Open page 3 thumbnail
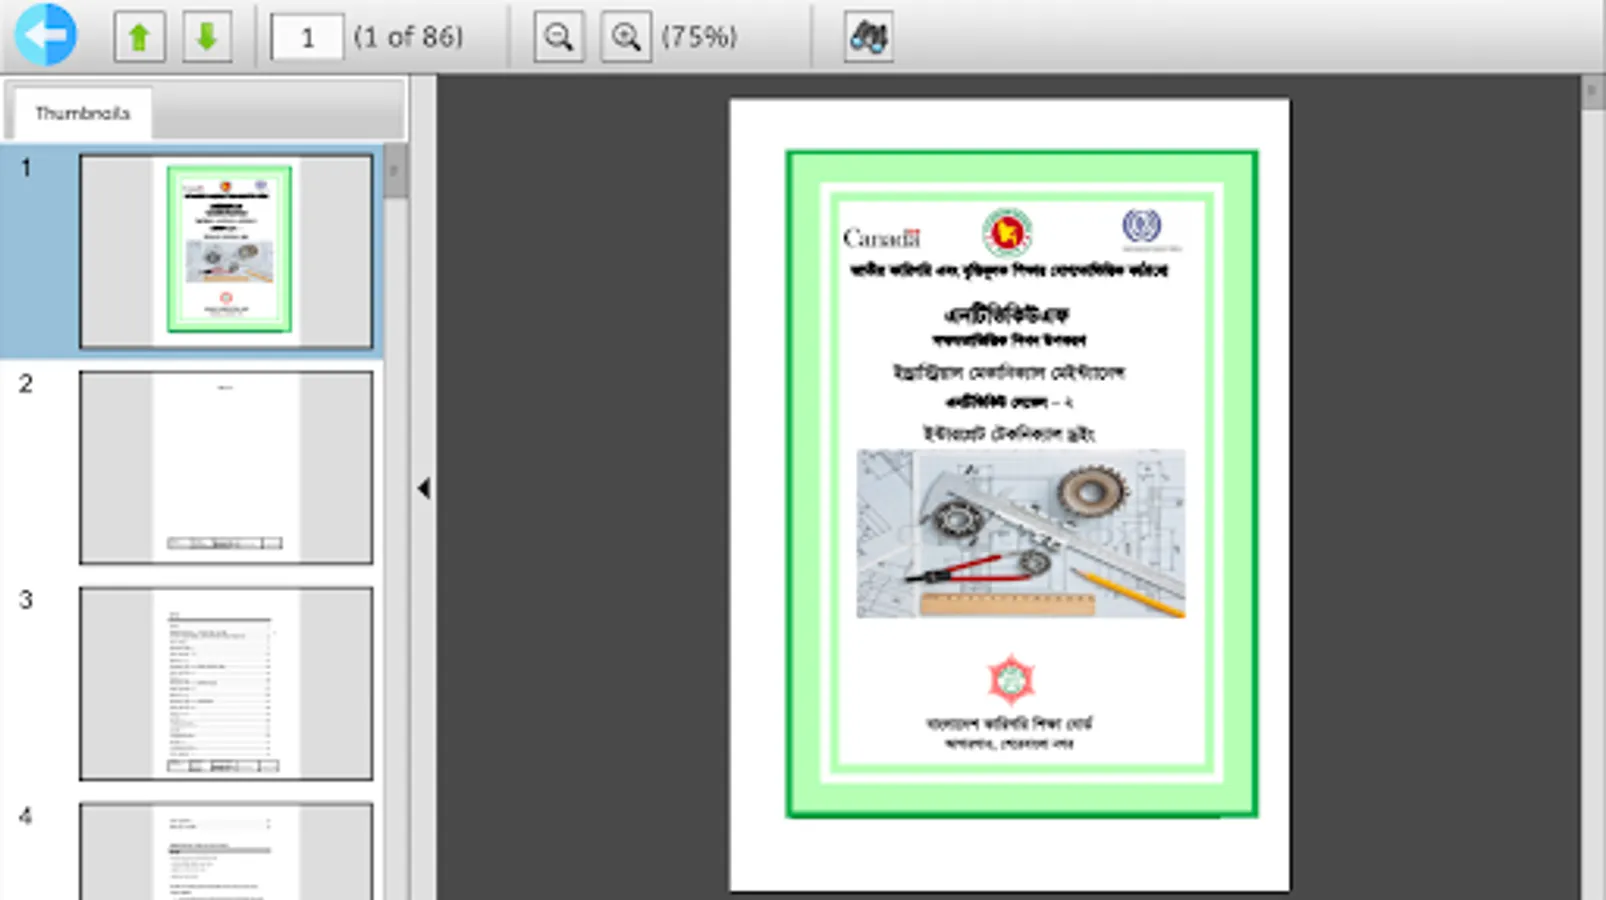Screen dimensions: 1606x900 [226, 683]
